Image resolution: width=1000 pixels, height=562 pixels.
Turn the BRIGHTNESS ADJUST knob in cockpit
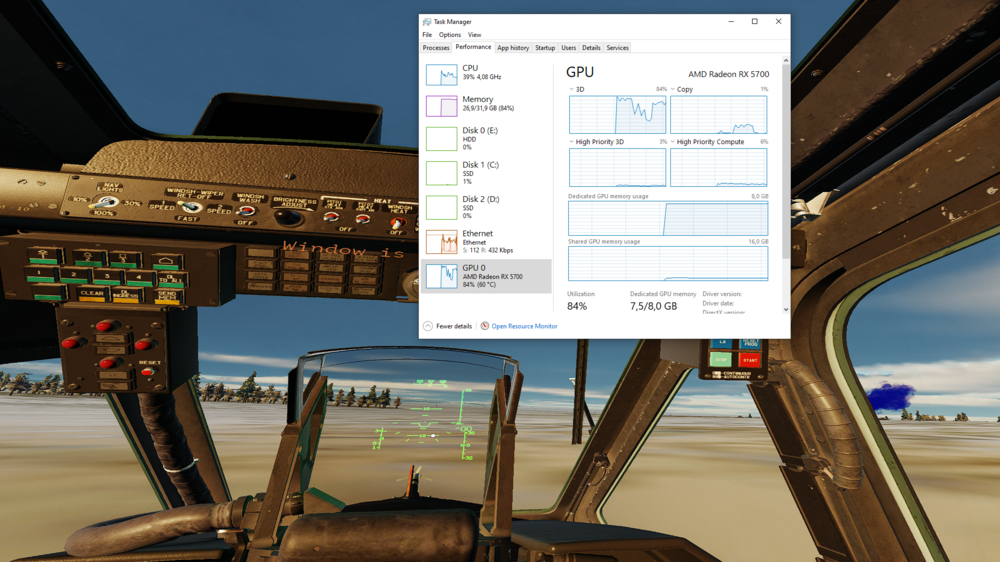290,217
